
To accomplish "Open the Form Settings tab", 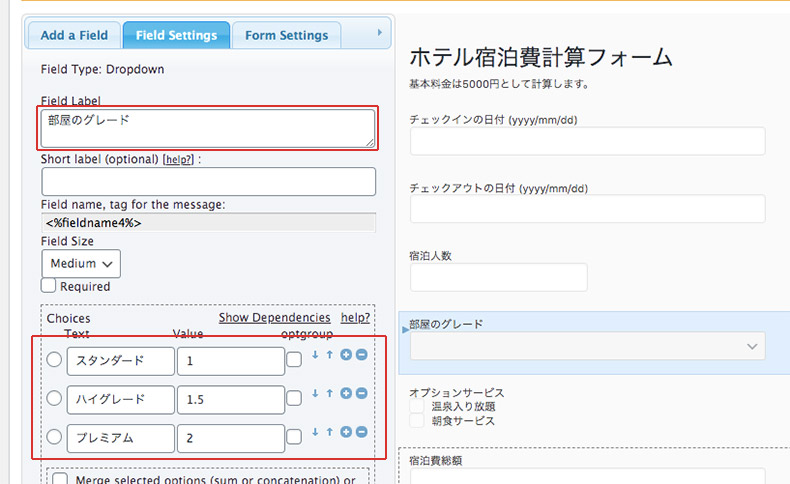I will click(286, 35).
